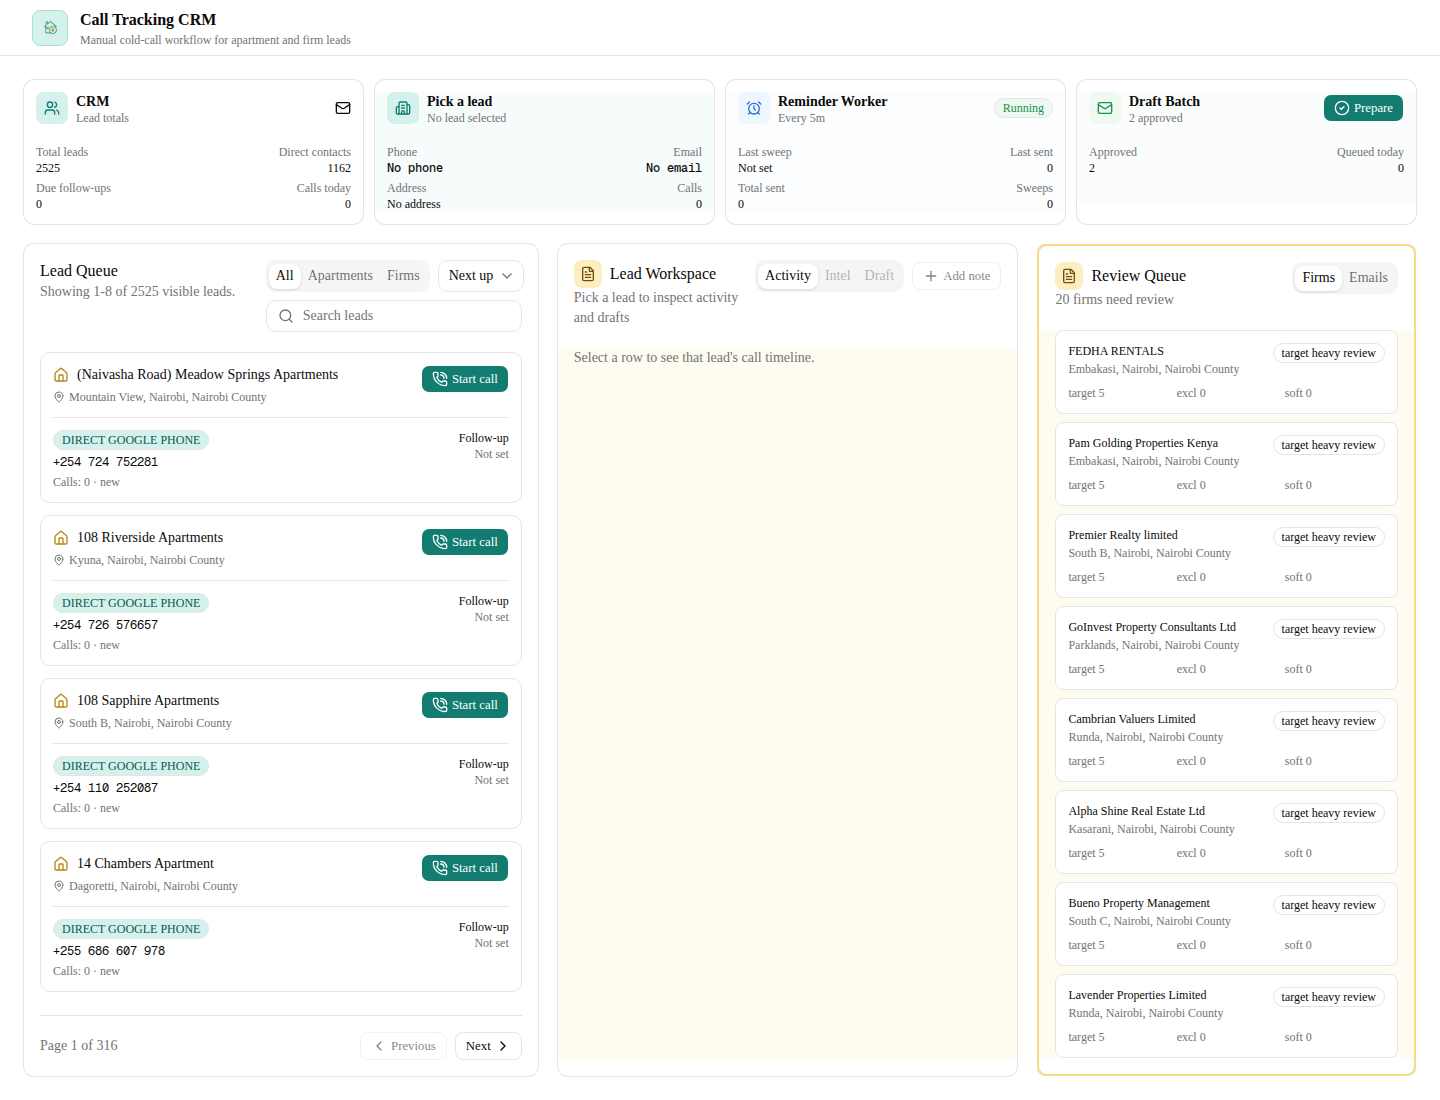The width and height of the screenshot is (1440, 1100).
Task: Click home icon beside Meadow Springs Apartments
Action: [61, 375]
